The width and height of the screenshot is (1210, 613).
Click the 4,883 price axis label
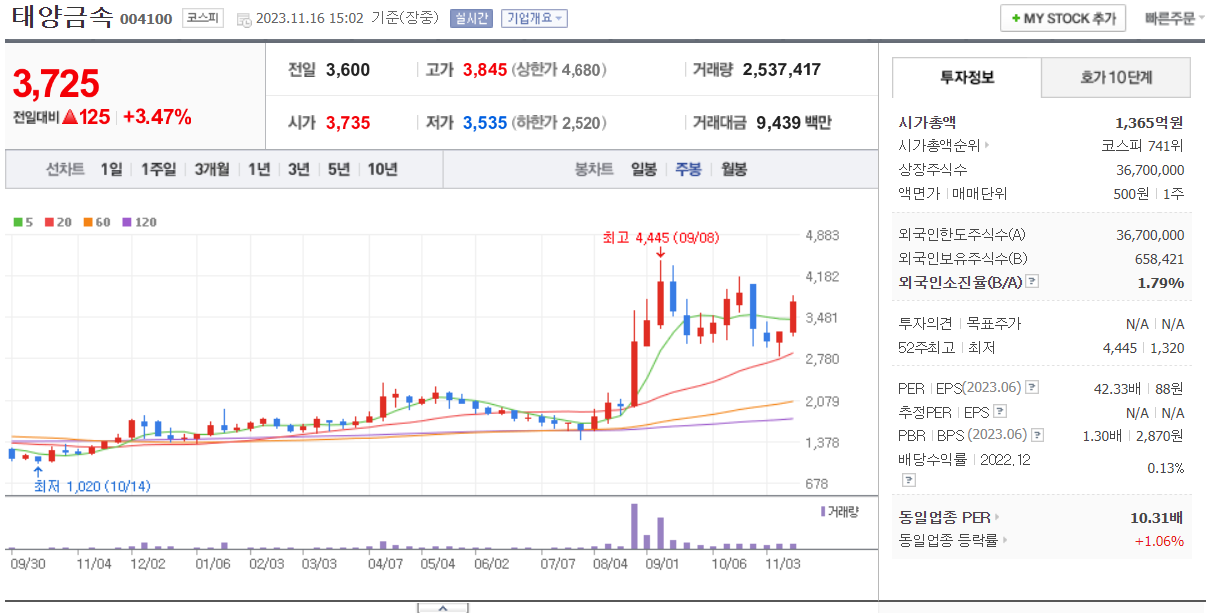click(x=822, y=236)
